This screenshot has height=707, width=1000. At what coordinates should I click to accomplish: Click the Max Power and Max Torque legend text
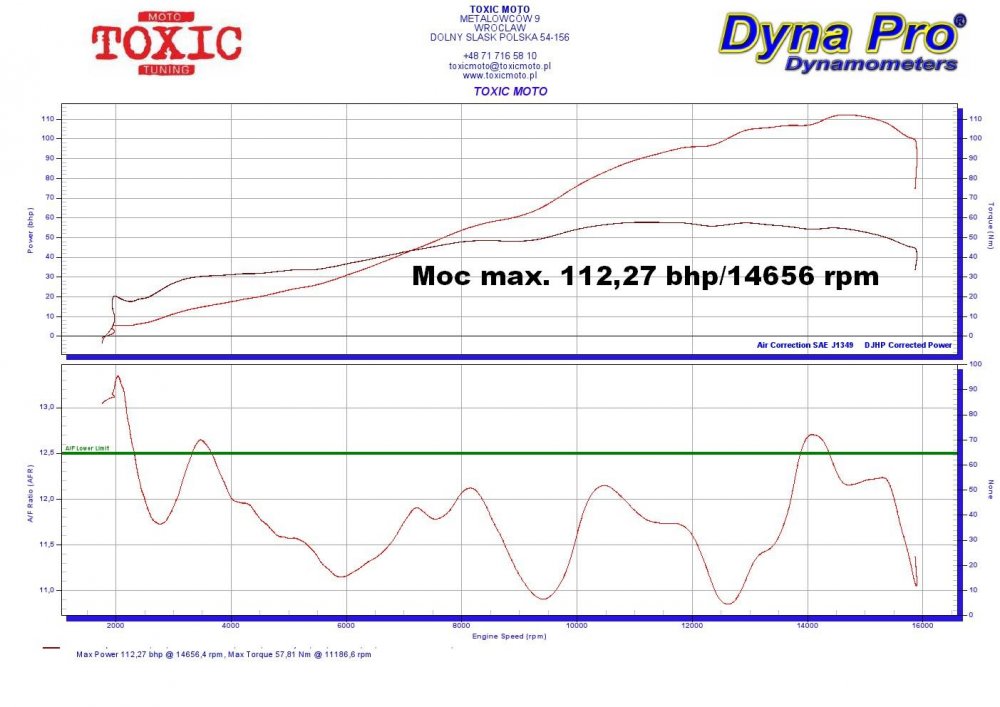(223, 655)
